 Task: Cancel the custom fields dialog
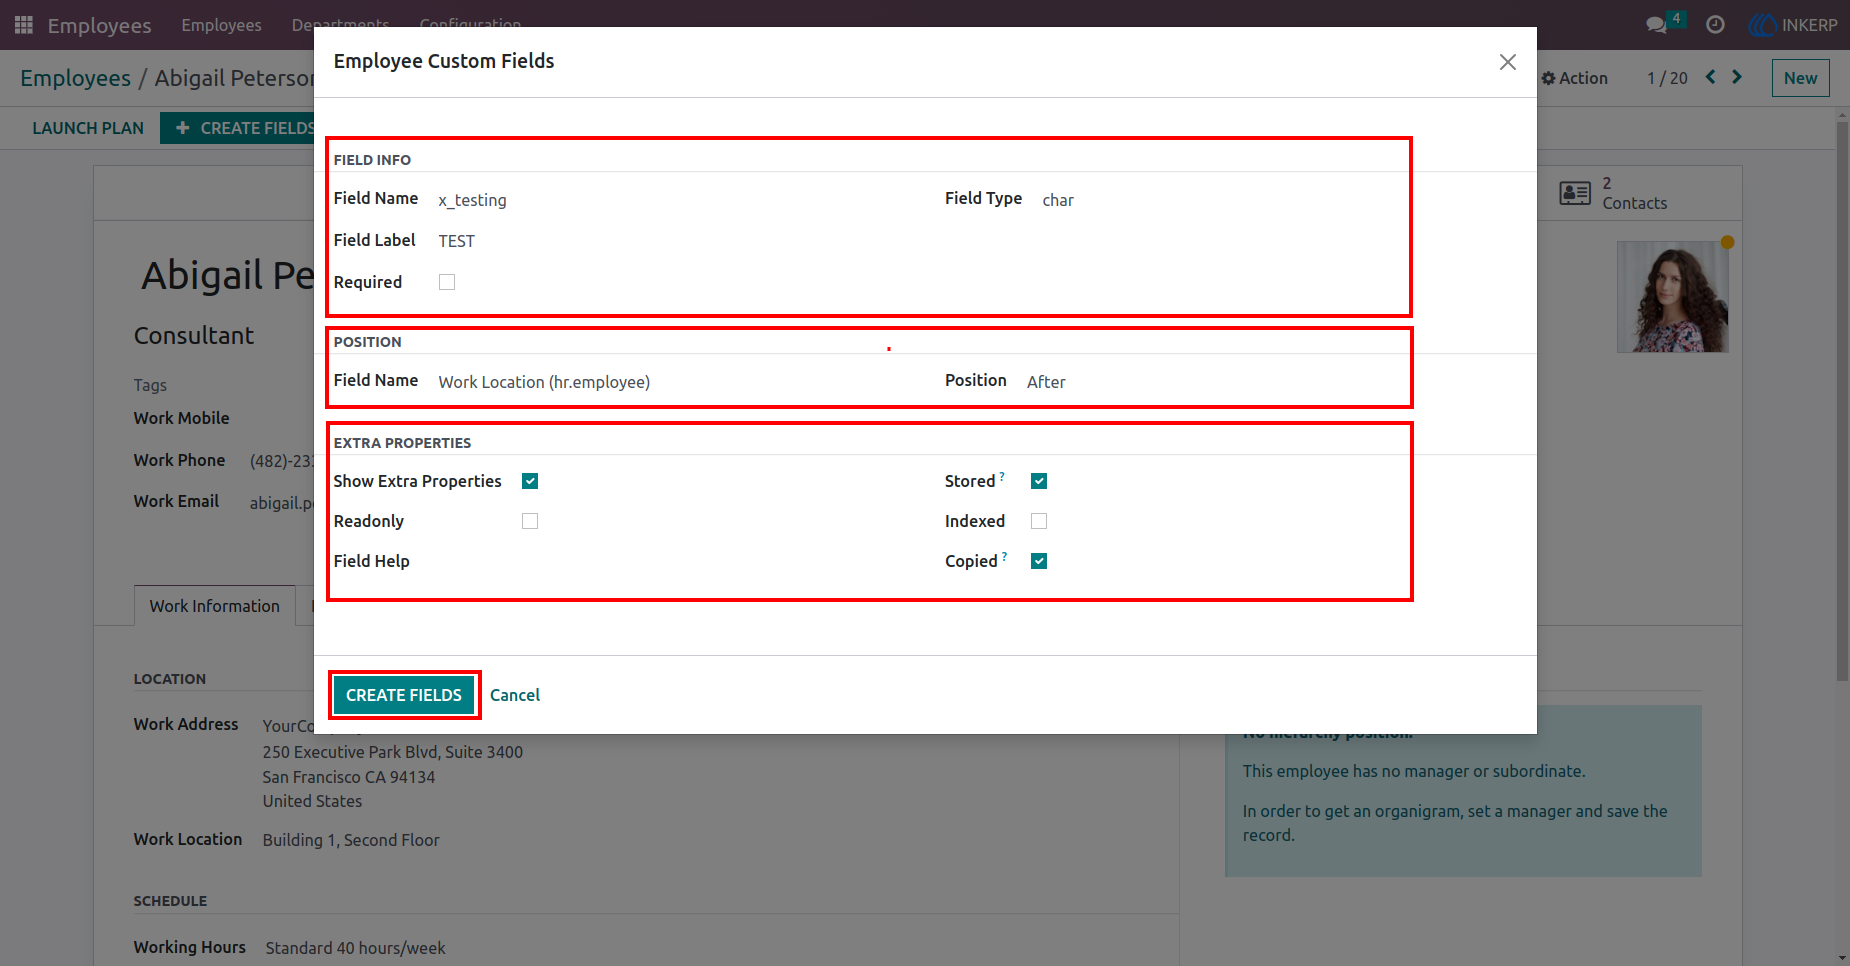[x=515, y=695]
